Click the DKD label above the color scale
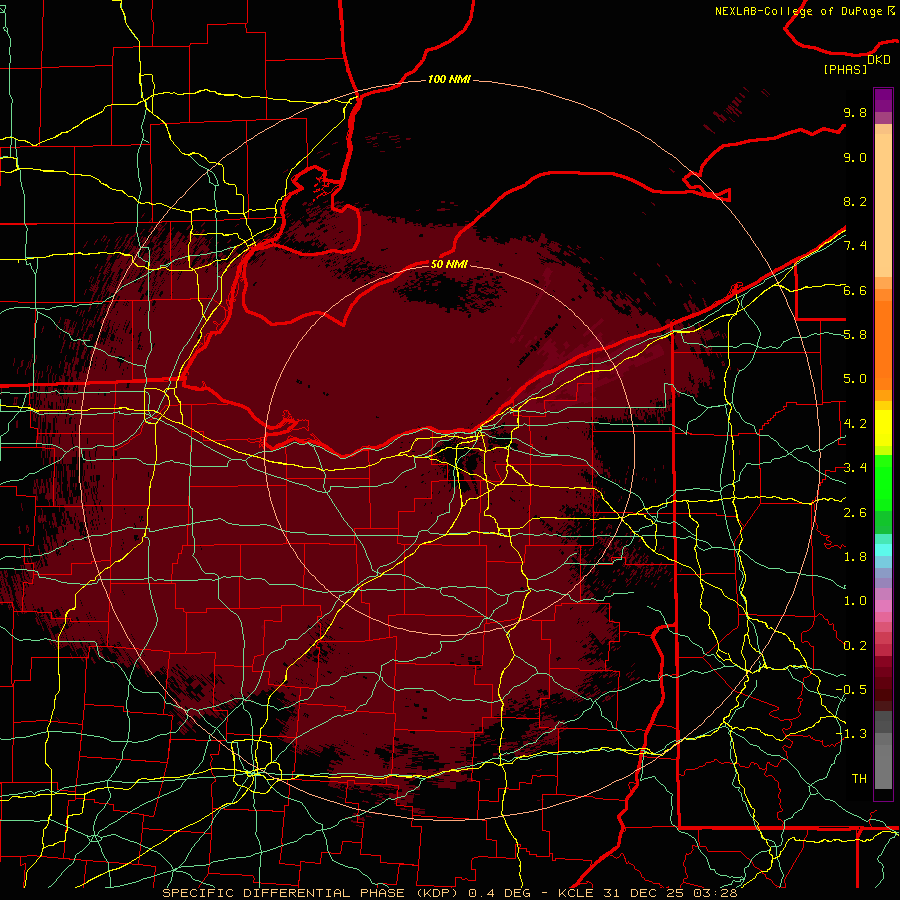Viewport: 900px width, 900px height. tap(879, 59)
